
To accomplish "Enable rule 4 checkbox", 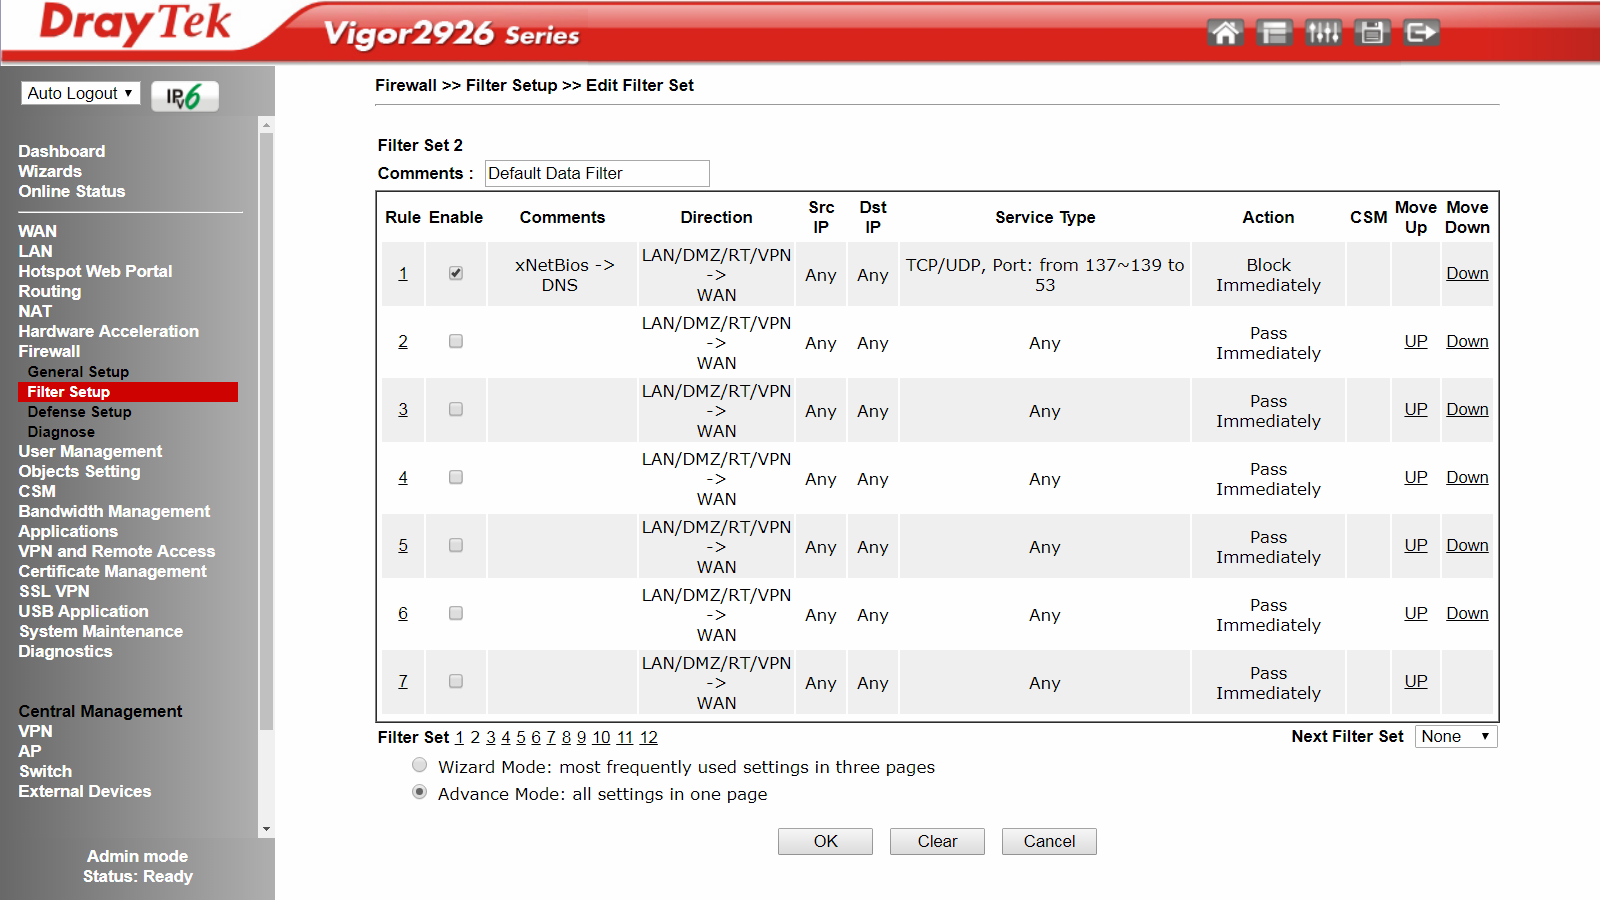I will click(456, 477).
